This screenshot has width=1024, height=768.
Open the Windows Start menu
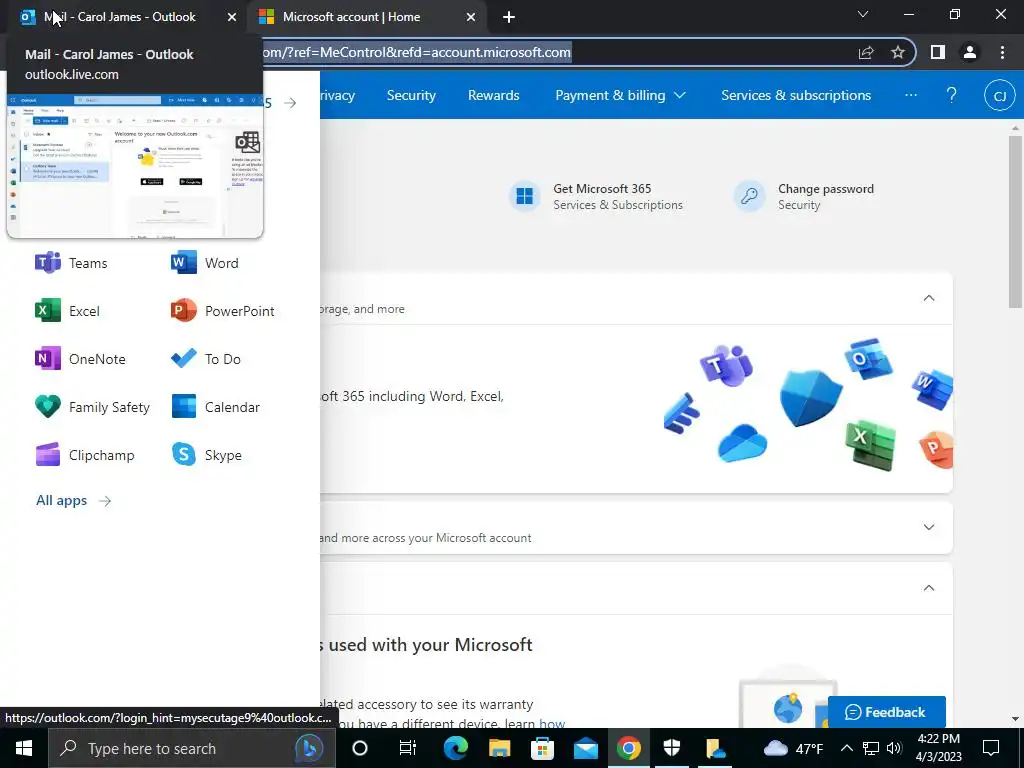click(24, 748)
